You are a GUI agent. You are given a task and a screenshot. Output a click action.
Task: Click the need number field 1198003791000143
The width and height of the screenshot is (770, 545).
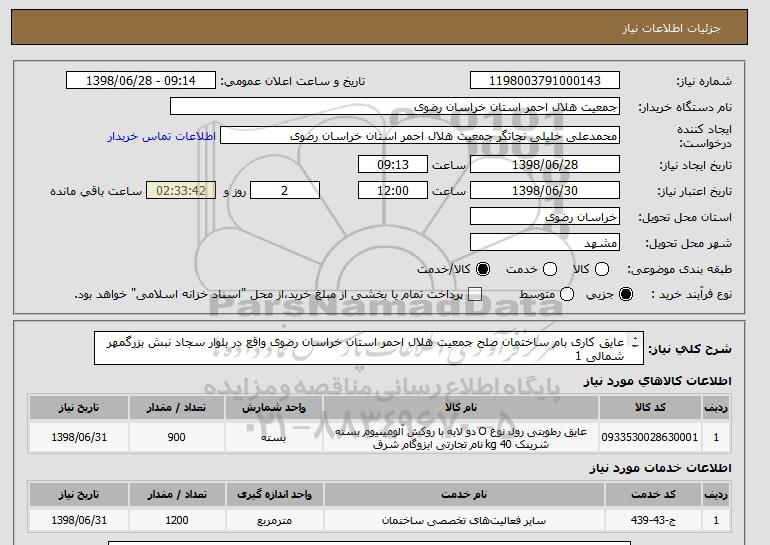(545, 81)
